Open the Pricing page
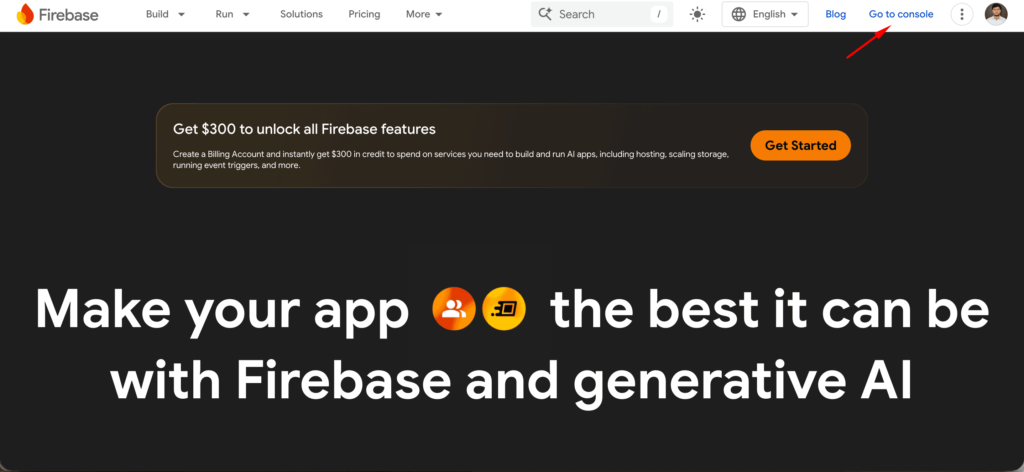Screen dimensions: 1024x472 (x=364, y=14)
